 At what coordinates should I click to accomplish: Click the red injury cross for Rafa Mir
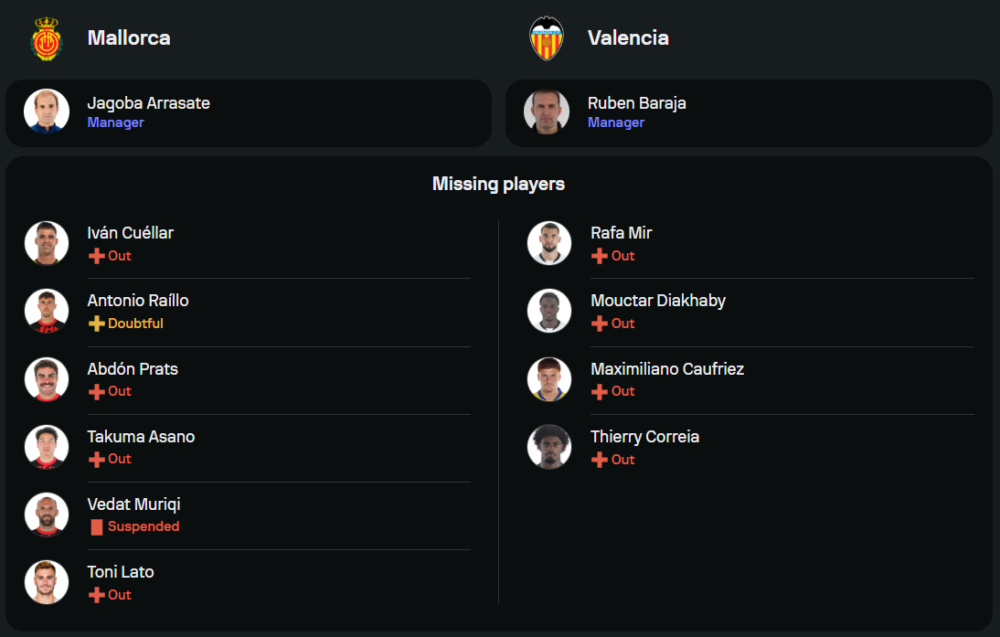(x=600, y=256)
